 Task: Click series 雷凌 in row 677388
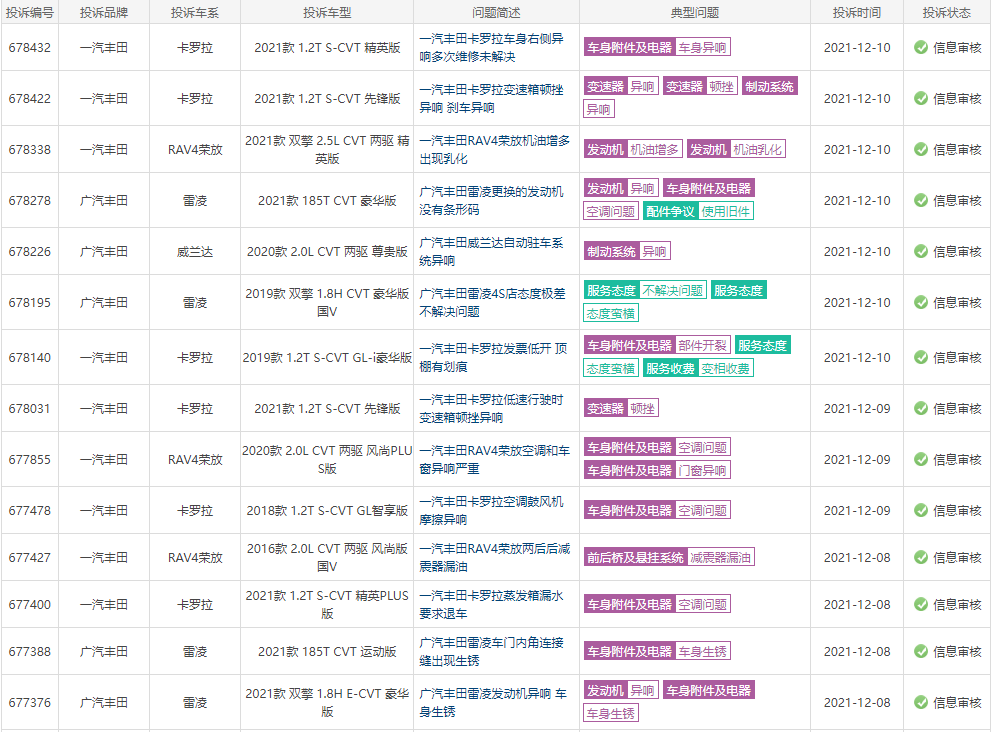[x=195, y=652]
